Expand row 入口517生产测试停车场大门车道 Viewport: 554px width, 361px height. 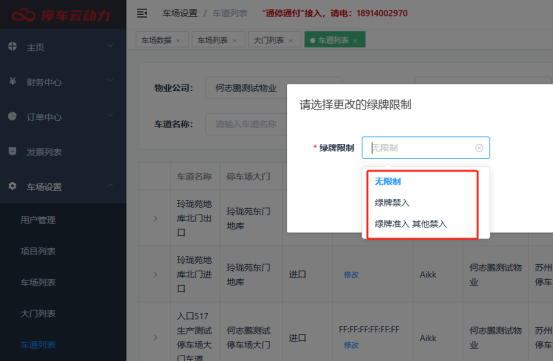pos(155,338)
